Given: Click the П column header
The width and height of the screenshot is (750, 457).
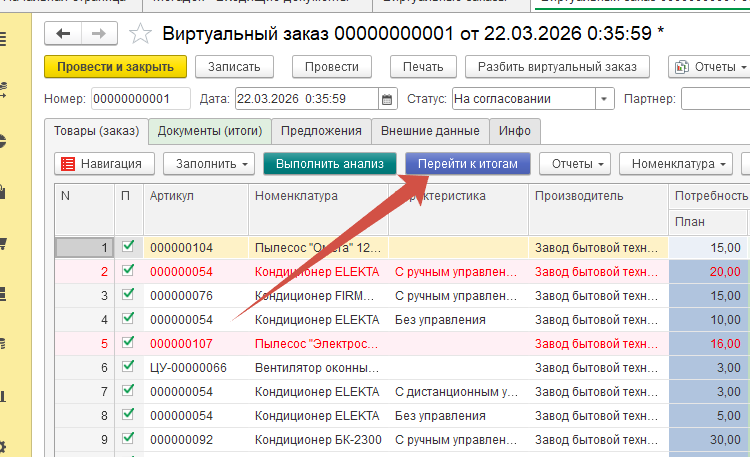Looking at the screenshot, I should pos(129,209).
